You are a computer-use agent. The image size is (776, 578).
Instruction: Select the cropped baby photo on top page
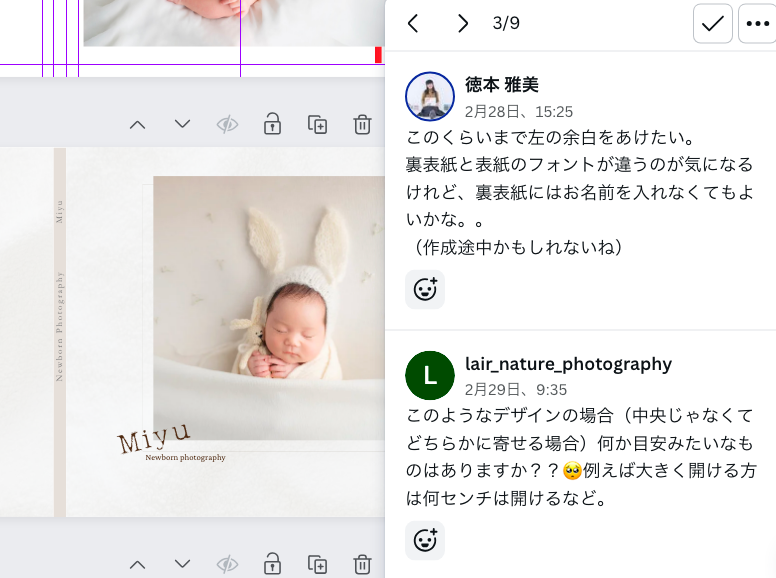click(x=234, y=23)
